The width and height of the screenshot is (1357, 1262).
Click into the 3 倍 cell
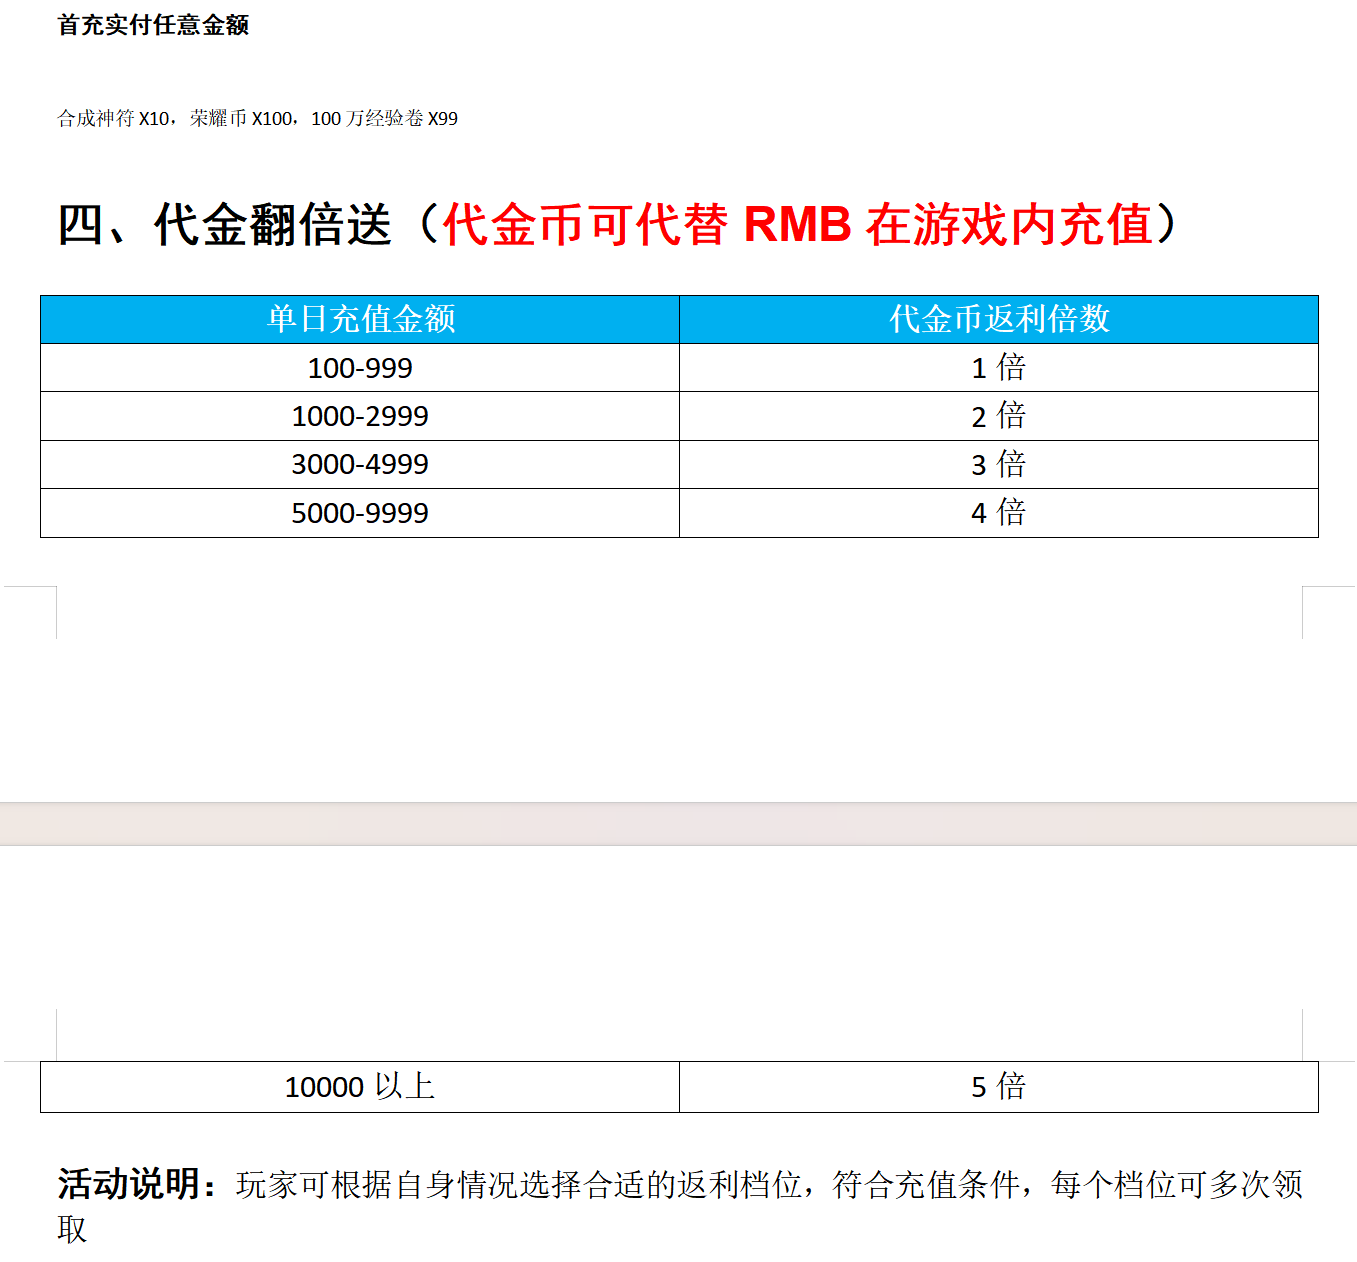[998, 464]
